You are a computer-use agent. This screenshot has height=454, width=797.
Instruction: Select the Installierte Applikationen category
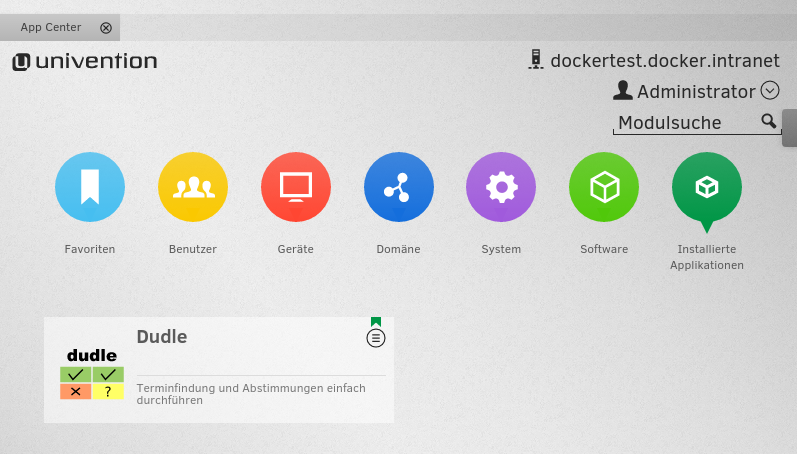pos(707,187)
